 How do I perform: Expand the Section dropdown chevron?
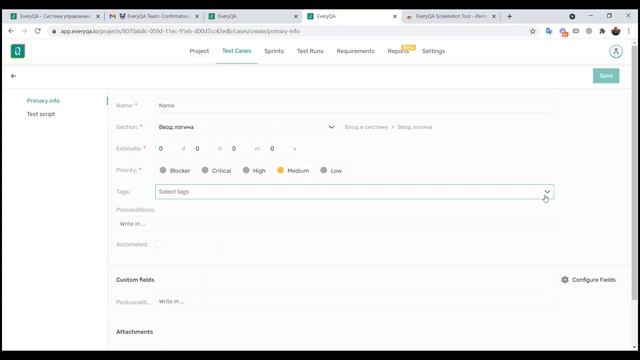pos(331,127)
